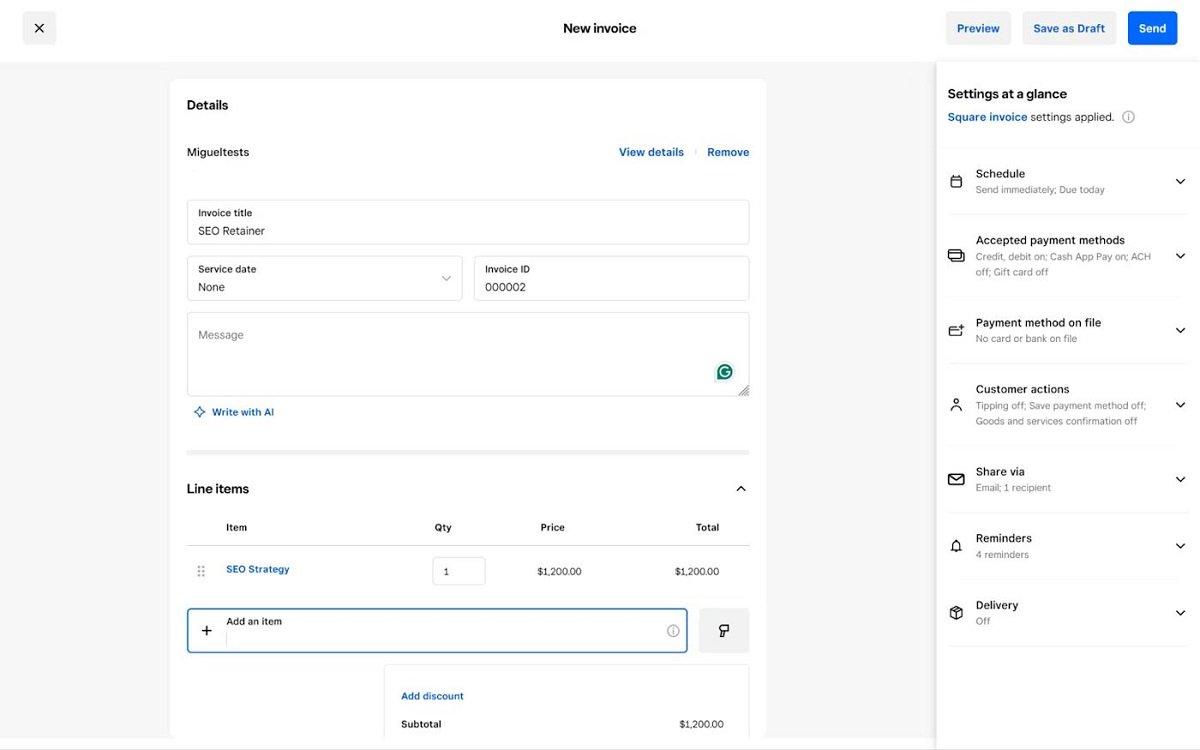
Task: Click into the Invoice title field
Action: (x=467, y=231)
